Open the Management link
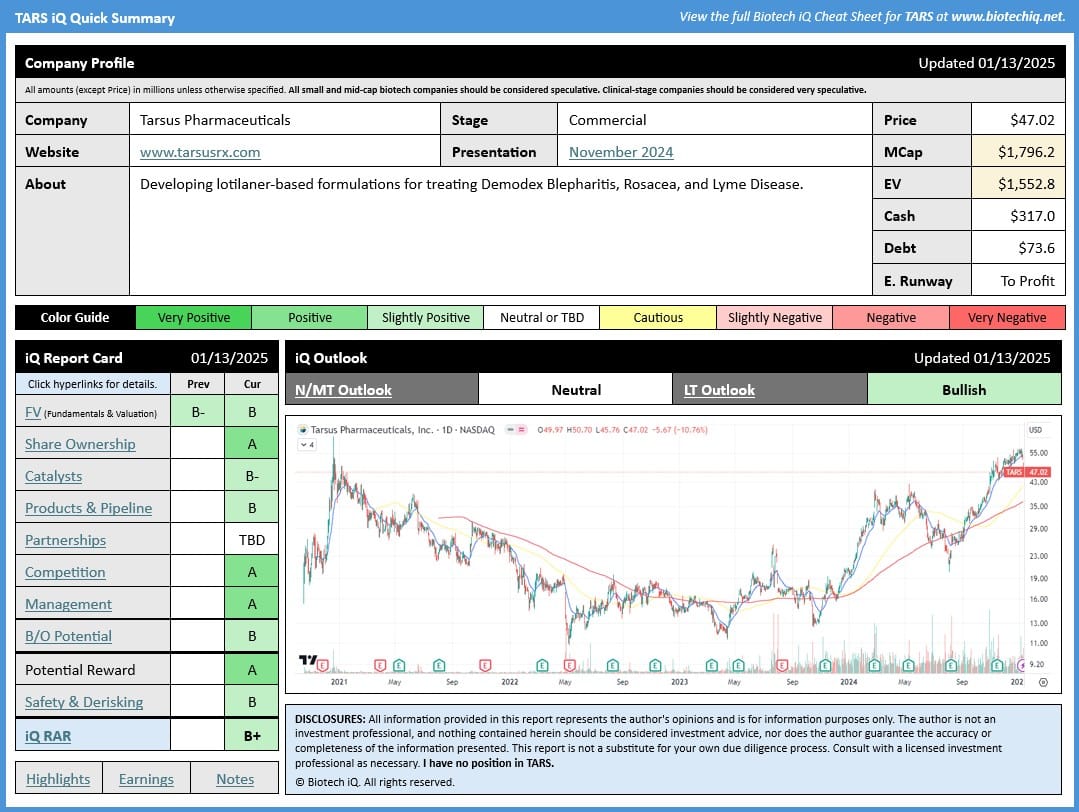The width and height of the screenshot is (1079, 812). coord(68,604)
